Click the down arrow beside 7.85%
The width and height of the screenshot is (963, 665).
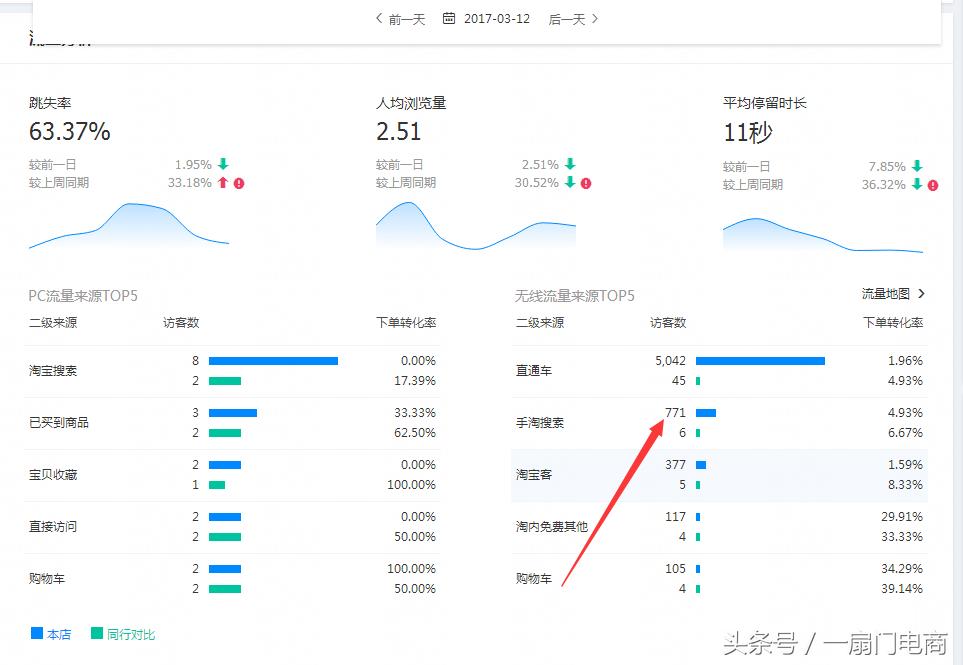[x=916, y=164]
